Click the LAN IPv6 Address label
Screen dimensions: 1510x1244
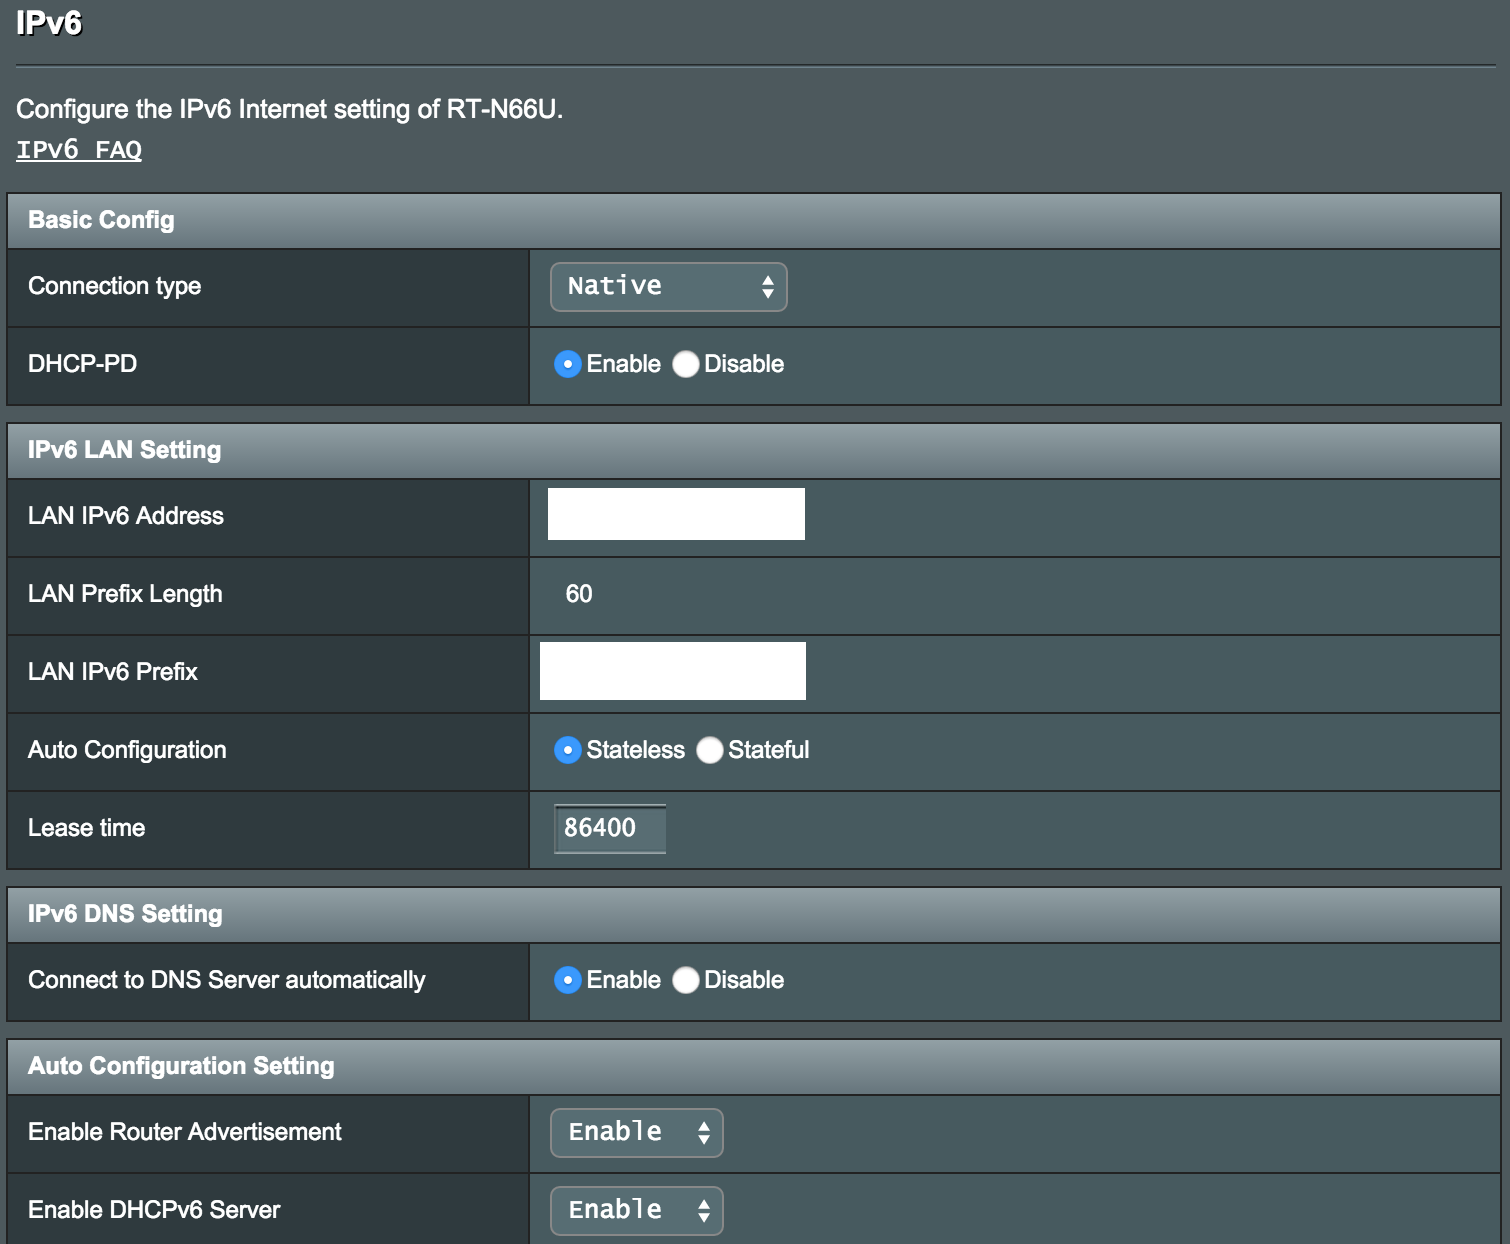click(126, 516)
